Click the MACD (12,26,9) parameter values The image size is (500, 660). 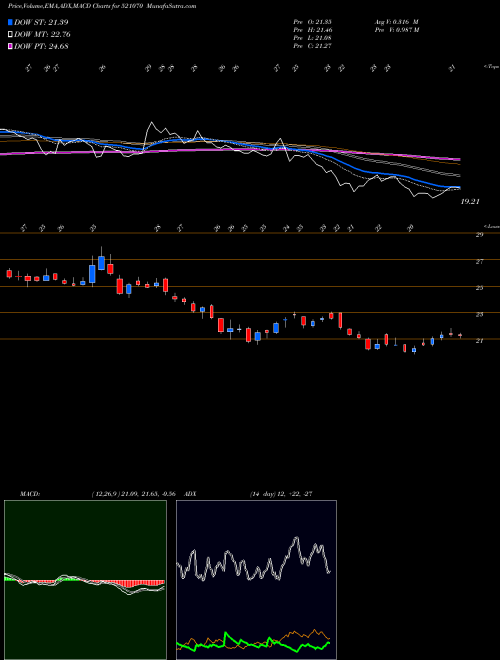point(133,494)
